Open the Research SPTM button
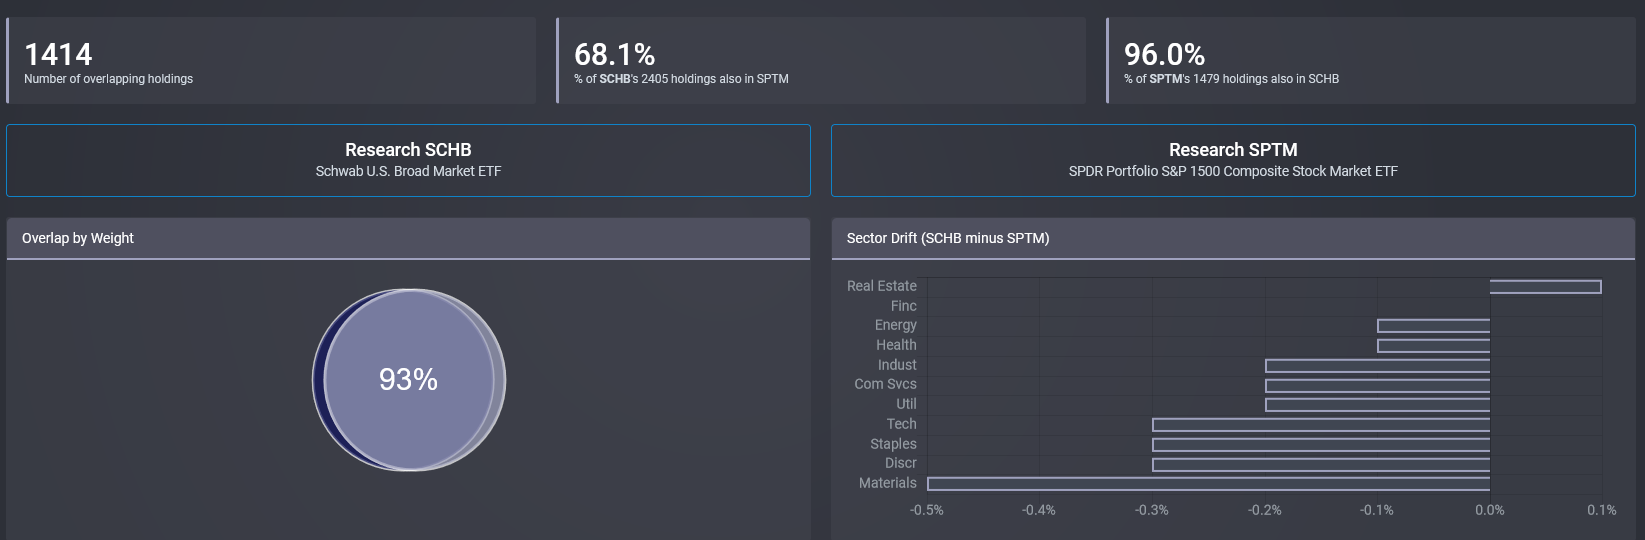Screen dimensions: 1645x540 [x=1233, y=160]
